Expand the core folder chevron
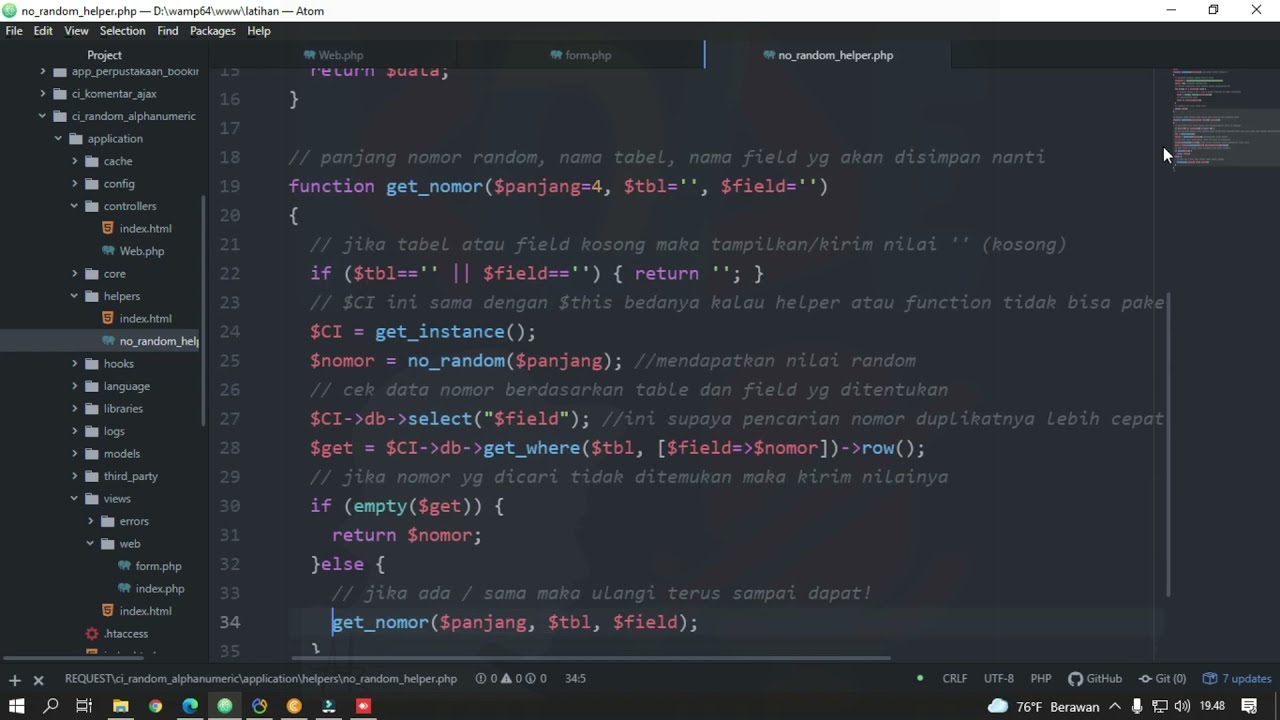The width and height of the screenshot is (1280, 720). [x=74, y=274]
